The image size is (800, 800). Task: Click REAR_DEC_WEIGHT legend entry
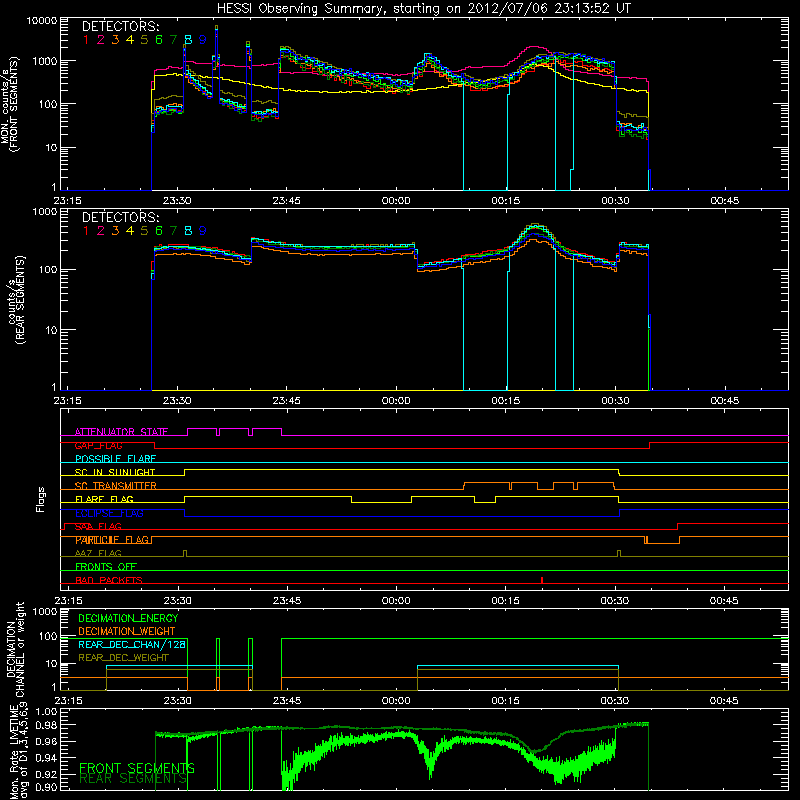click(123, 658)
